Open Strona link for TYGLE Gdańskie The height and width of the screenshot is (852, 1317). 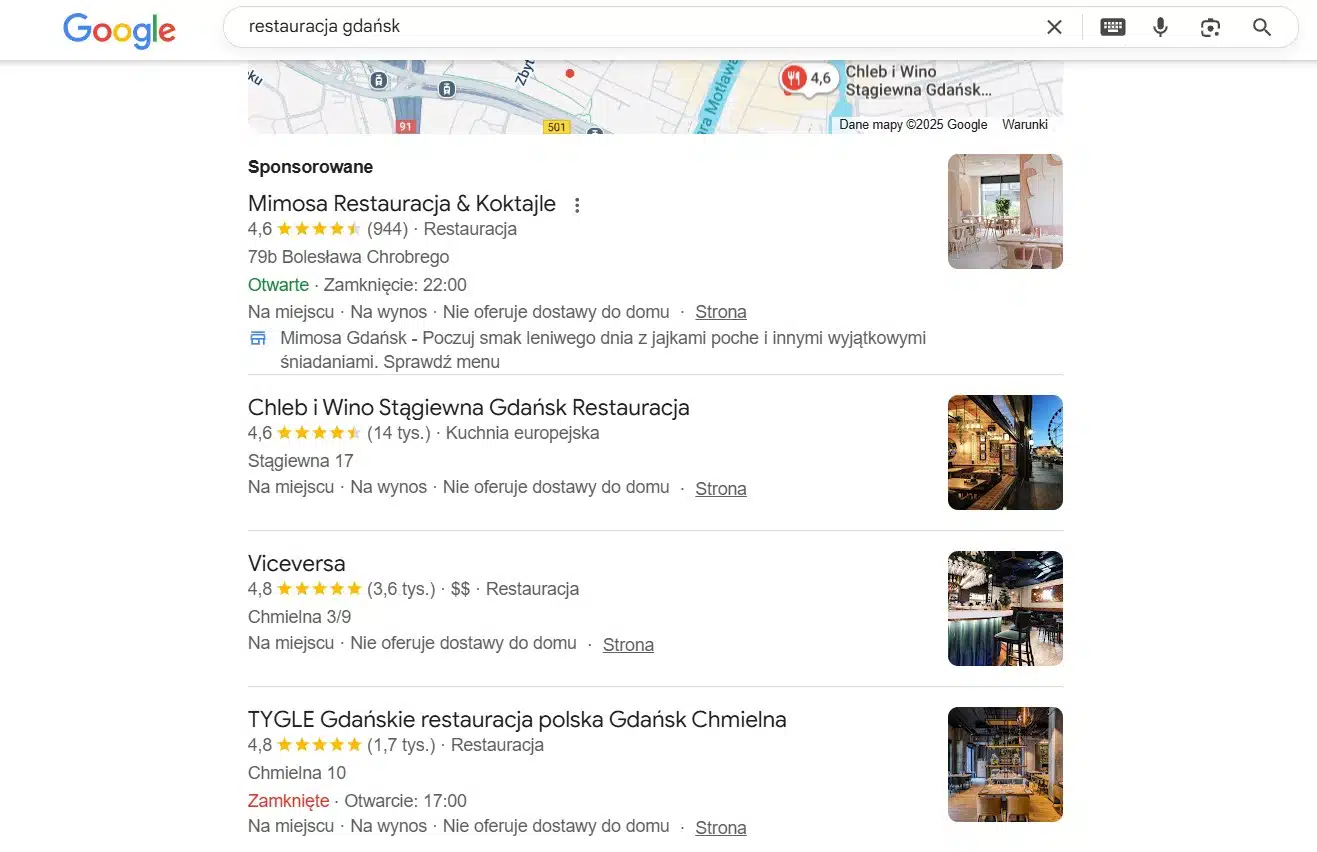tap(720, 828)
